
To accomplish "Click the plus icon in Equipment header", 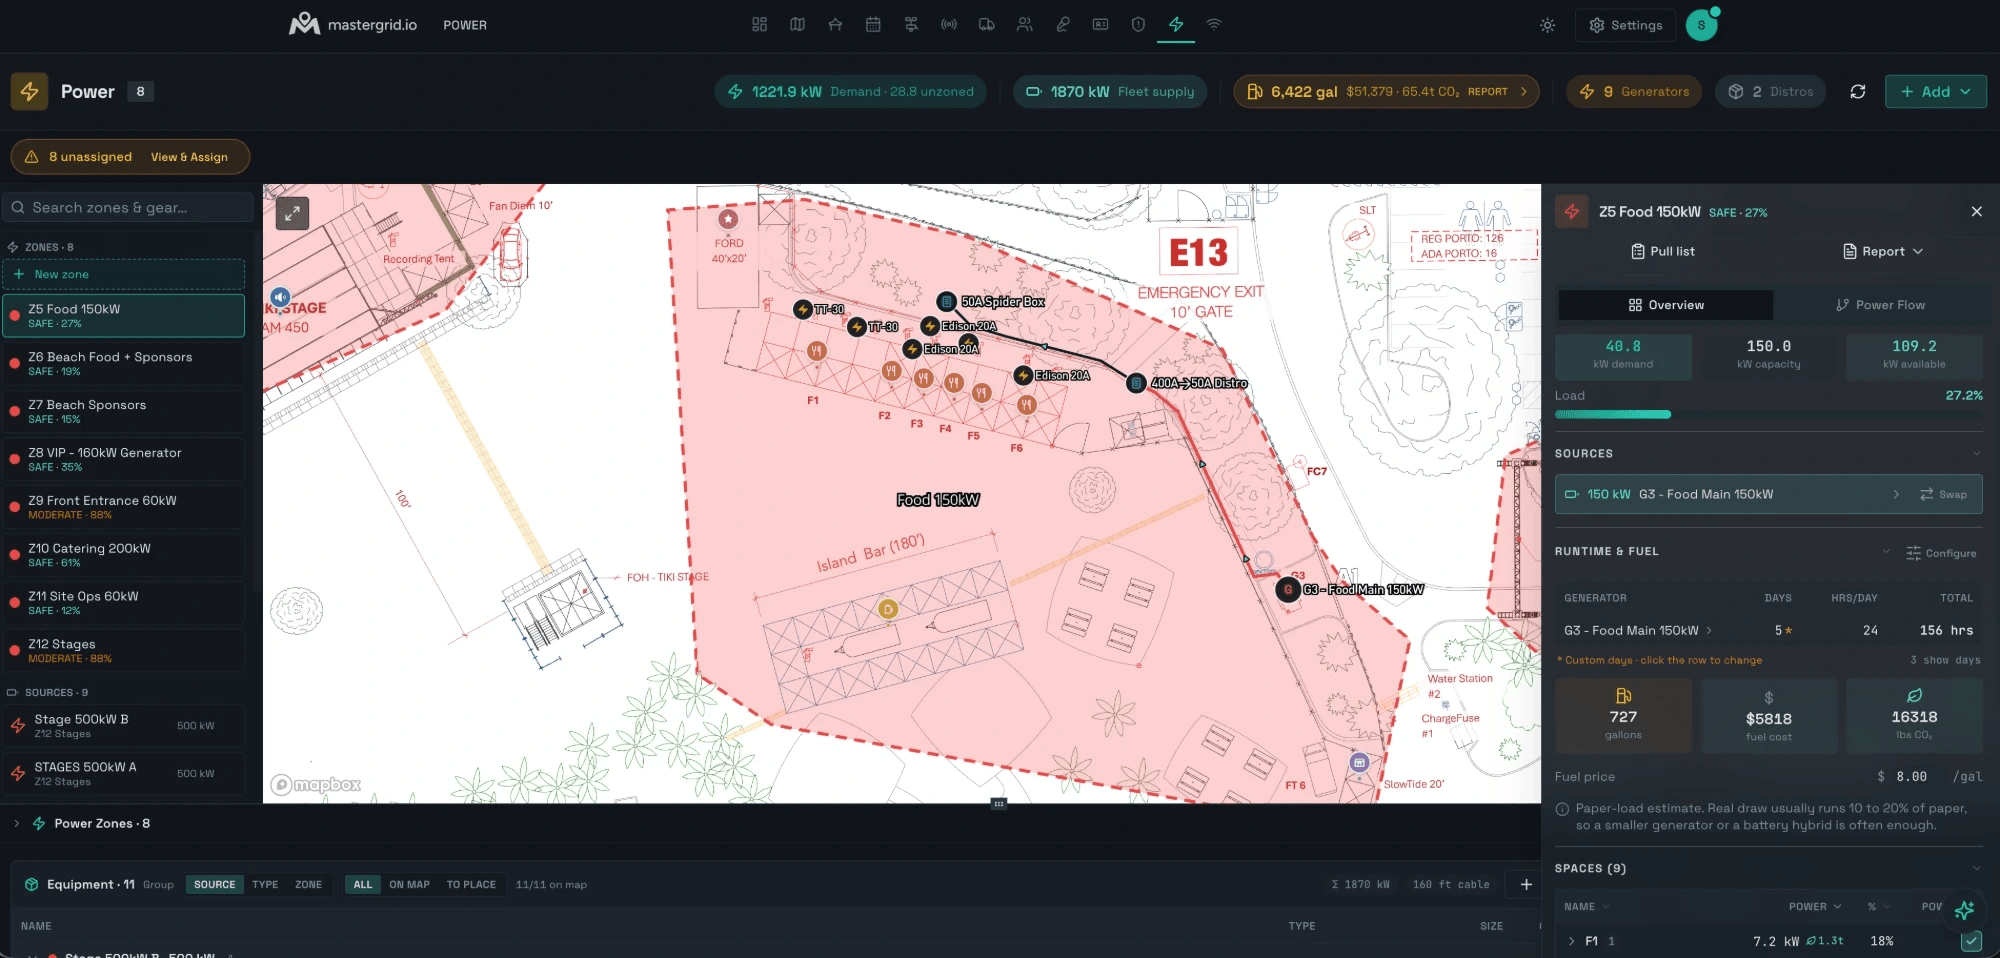I will [x=1526, y=884].
